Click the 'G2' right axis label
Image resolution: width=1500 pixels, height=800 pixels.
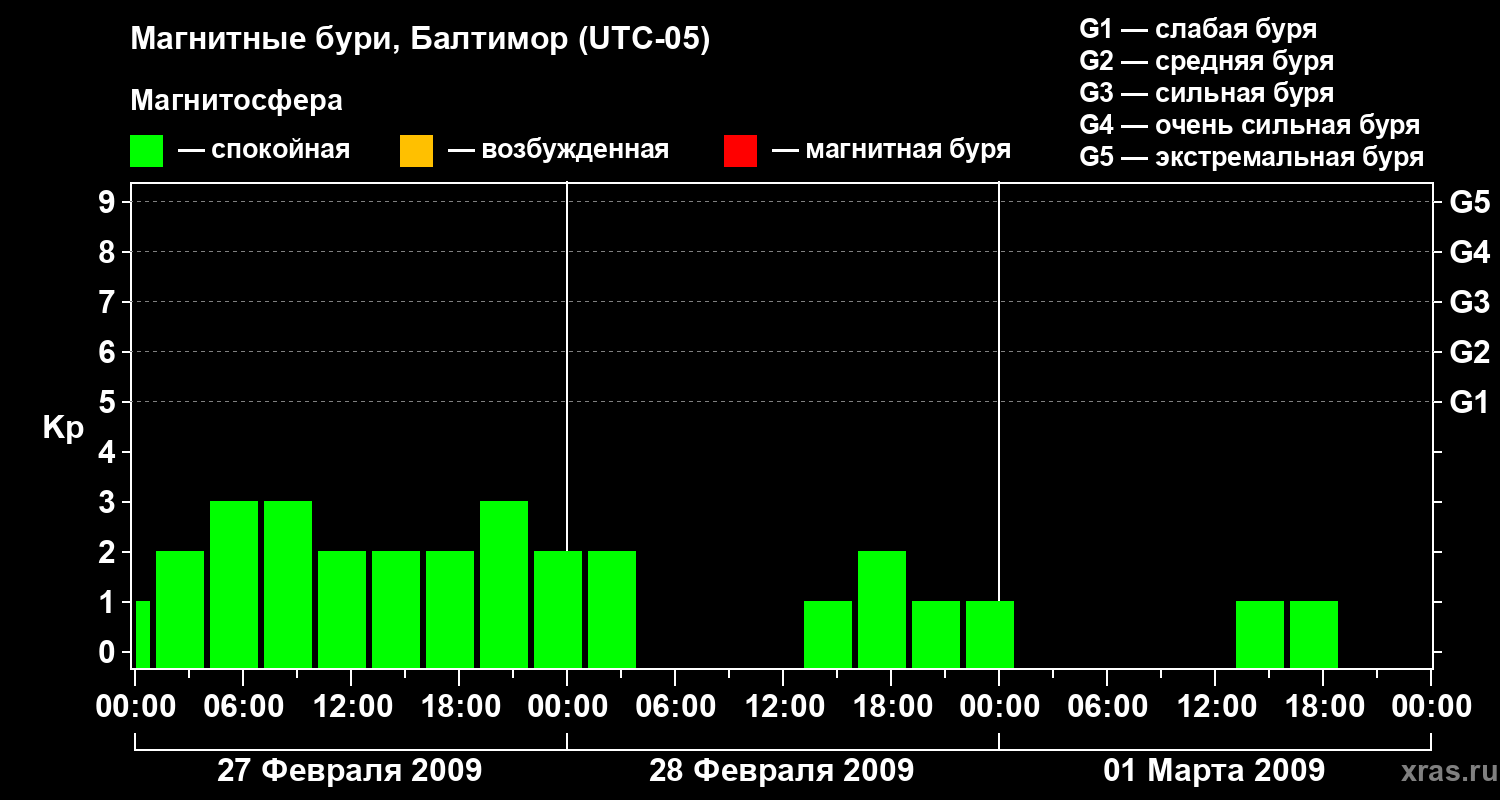pyautogui.click(x=1469, y=352)
